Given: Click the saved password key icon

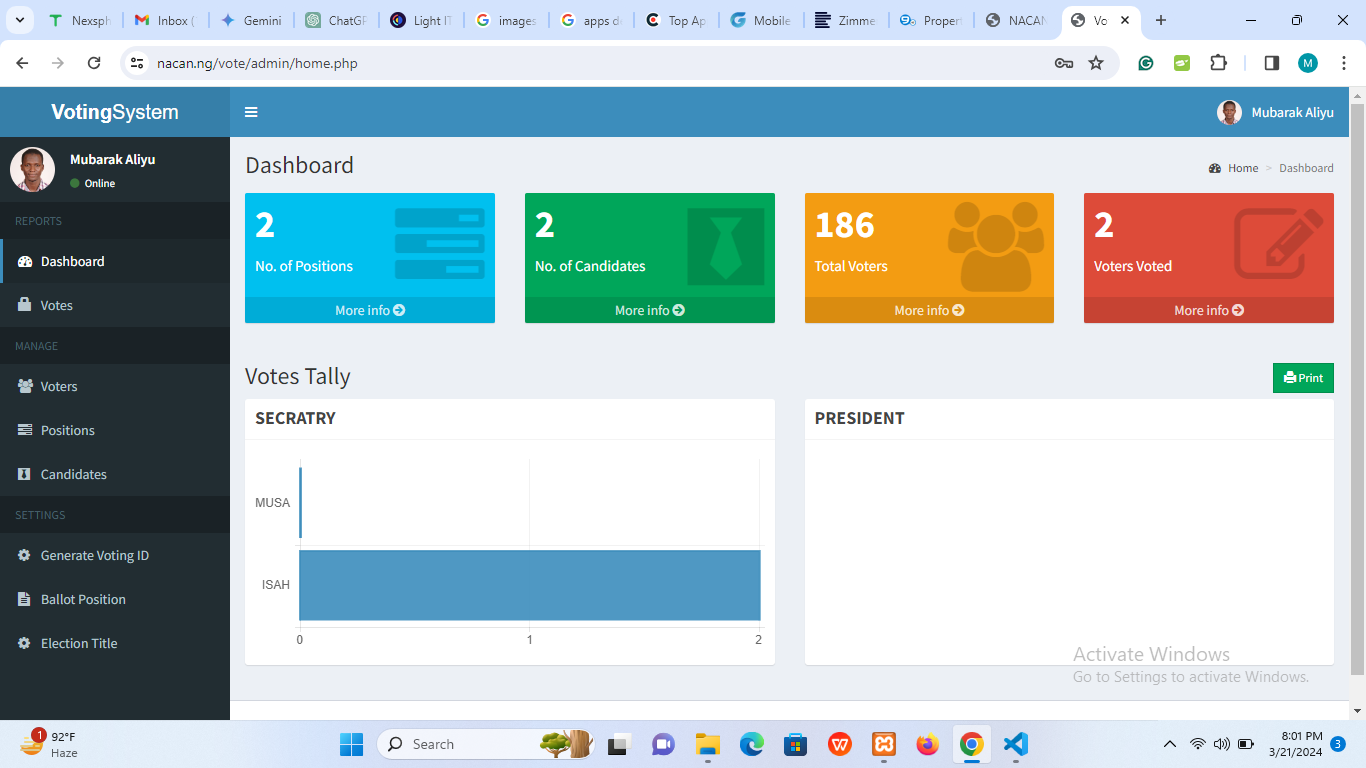Looking at the screenshot, I should [1064, 63].
